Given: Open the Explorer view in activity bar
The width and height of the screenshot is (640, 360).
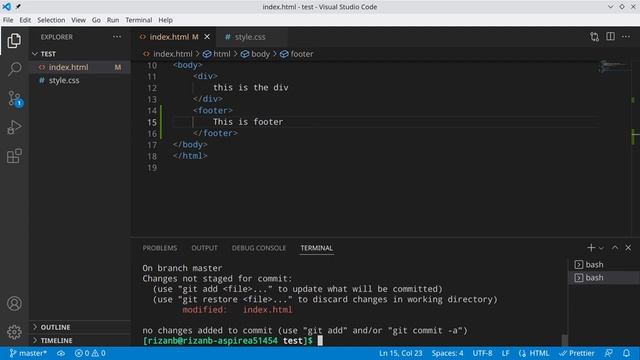Looking at the screenshot, I should coord(14,40).
